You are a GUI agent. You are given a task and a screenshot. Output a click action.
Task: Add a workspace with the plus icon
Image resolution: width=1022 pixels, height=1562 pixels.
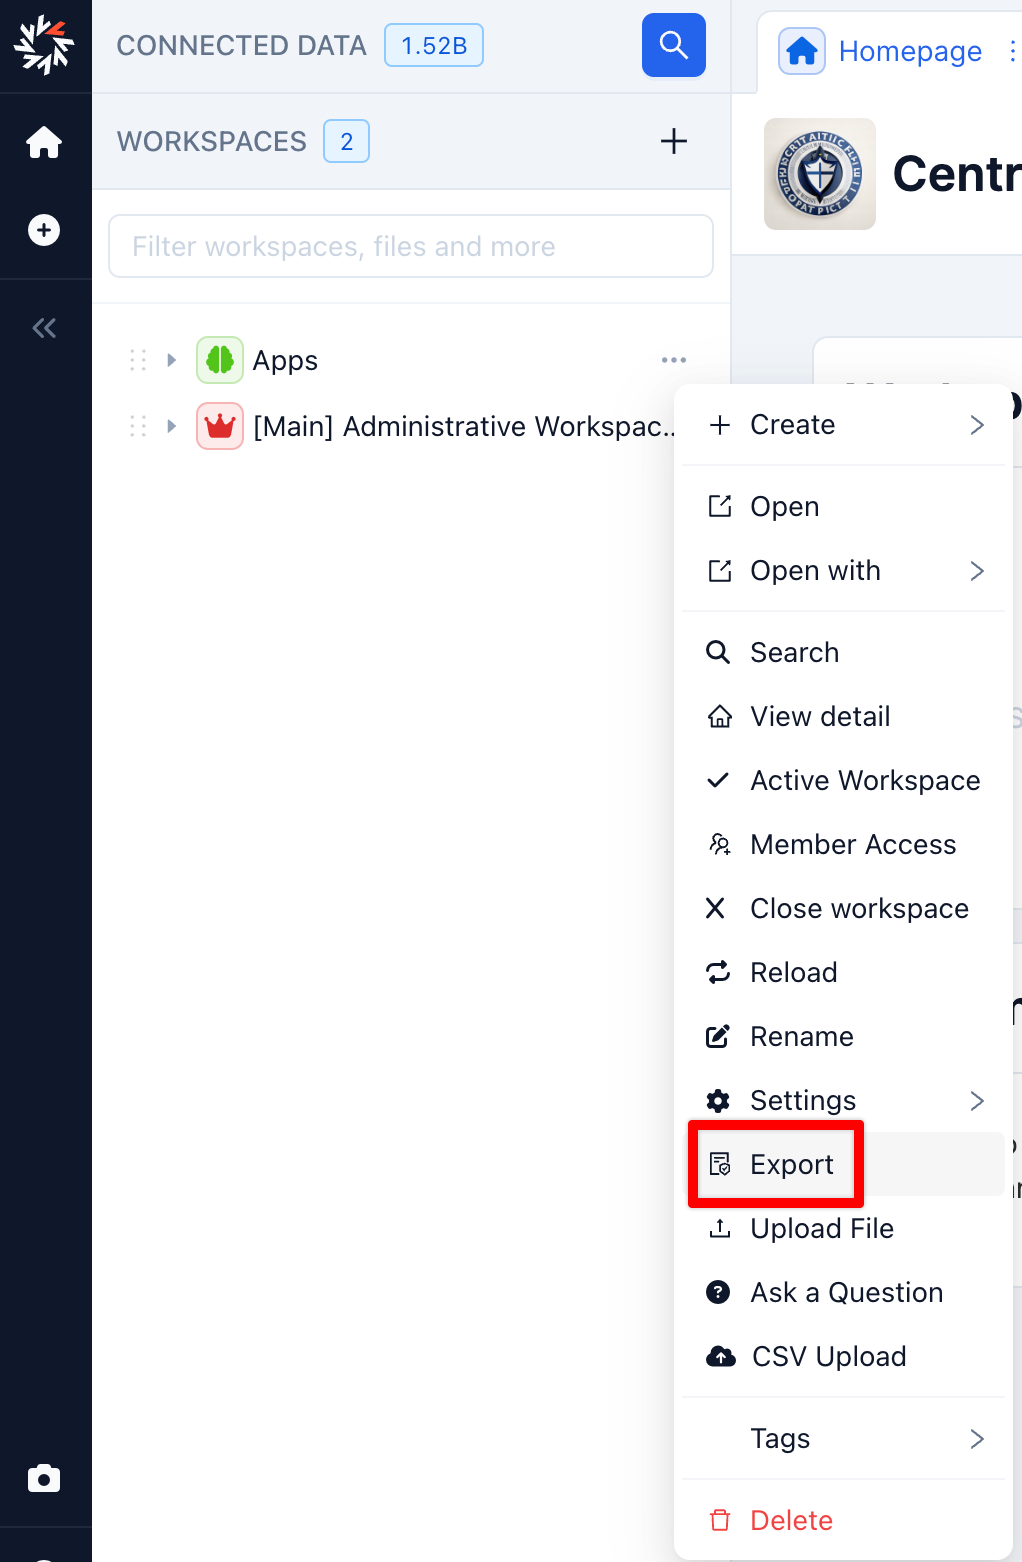(673, 141)
